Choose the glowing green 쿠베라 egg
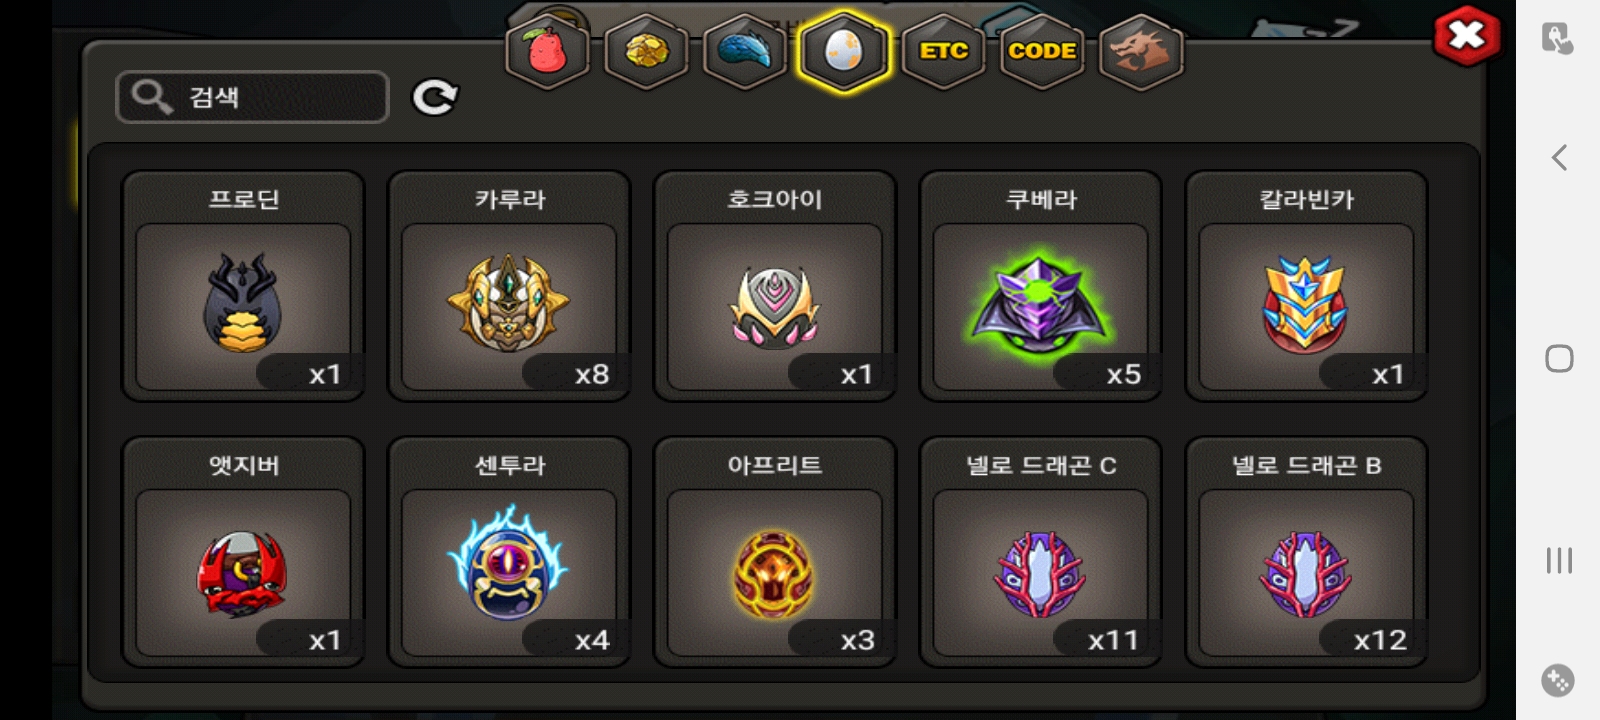The image size is (1600, 720). click(1041, 286)
